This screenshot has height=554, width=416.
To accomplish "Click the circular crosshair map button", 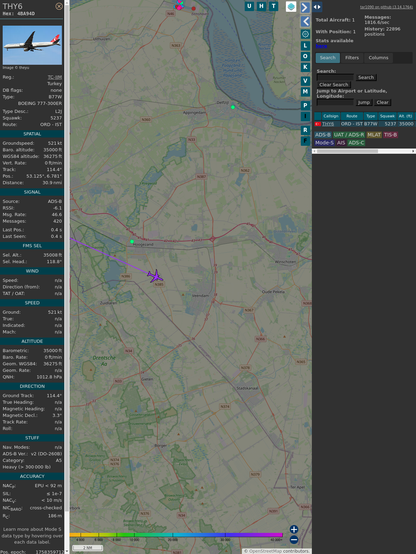I will [x=305, y=34].
